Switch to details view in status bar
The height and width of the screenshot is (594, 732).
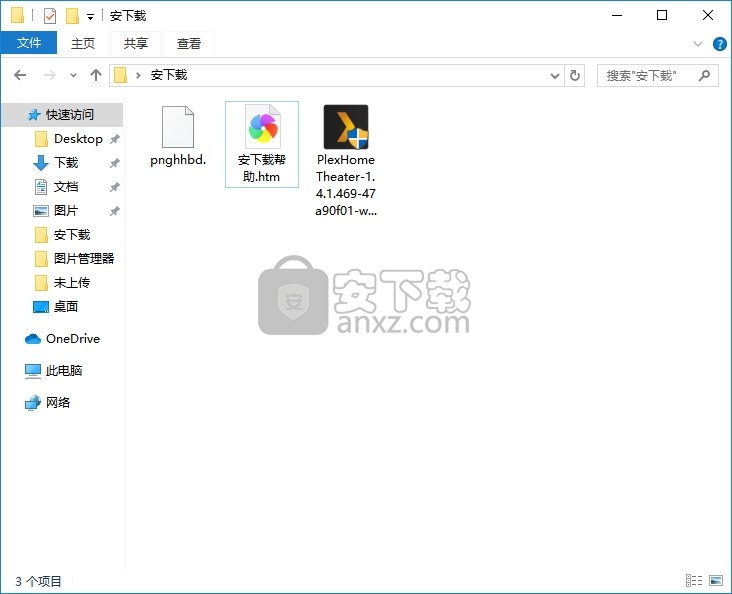point(694,580)
